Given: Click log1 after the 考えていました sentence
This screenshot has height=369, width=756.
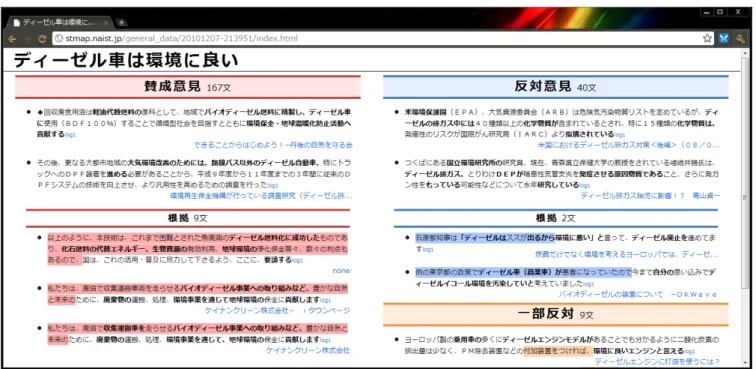Looking at the screenshot, I should (589, 284).
